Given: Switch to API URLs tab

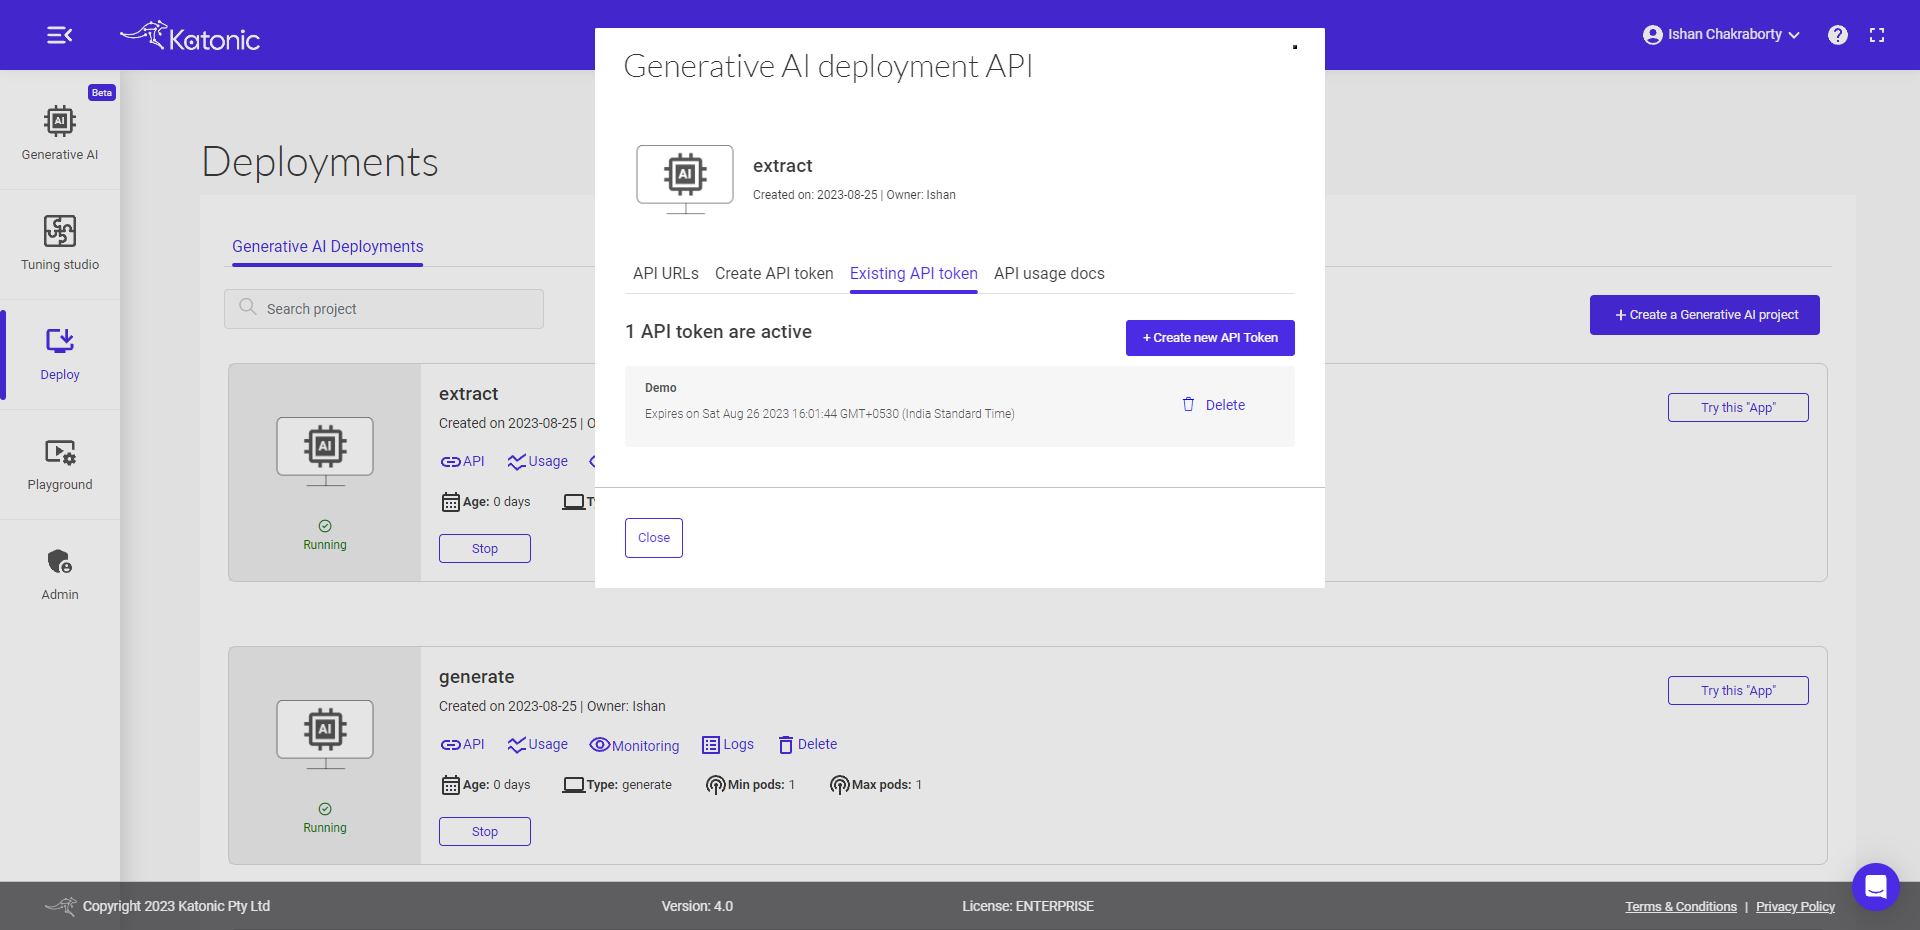Looking at the screenshot, I should pos(666,273).
